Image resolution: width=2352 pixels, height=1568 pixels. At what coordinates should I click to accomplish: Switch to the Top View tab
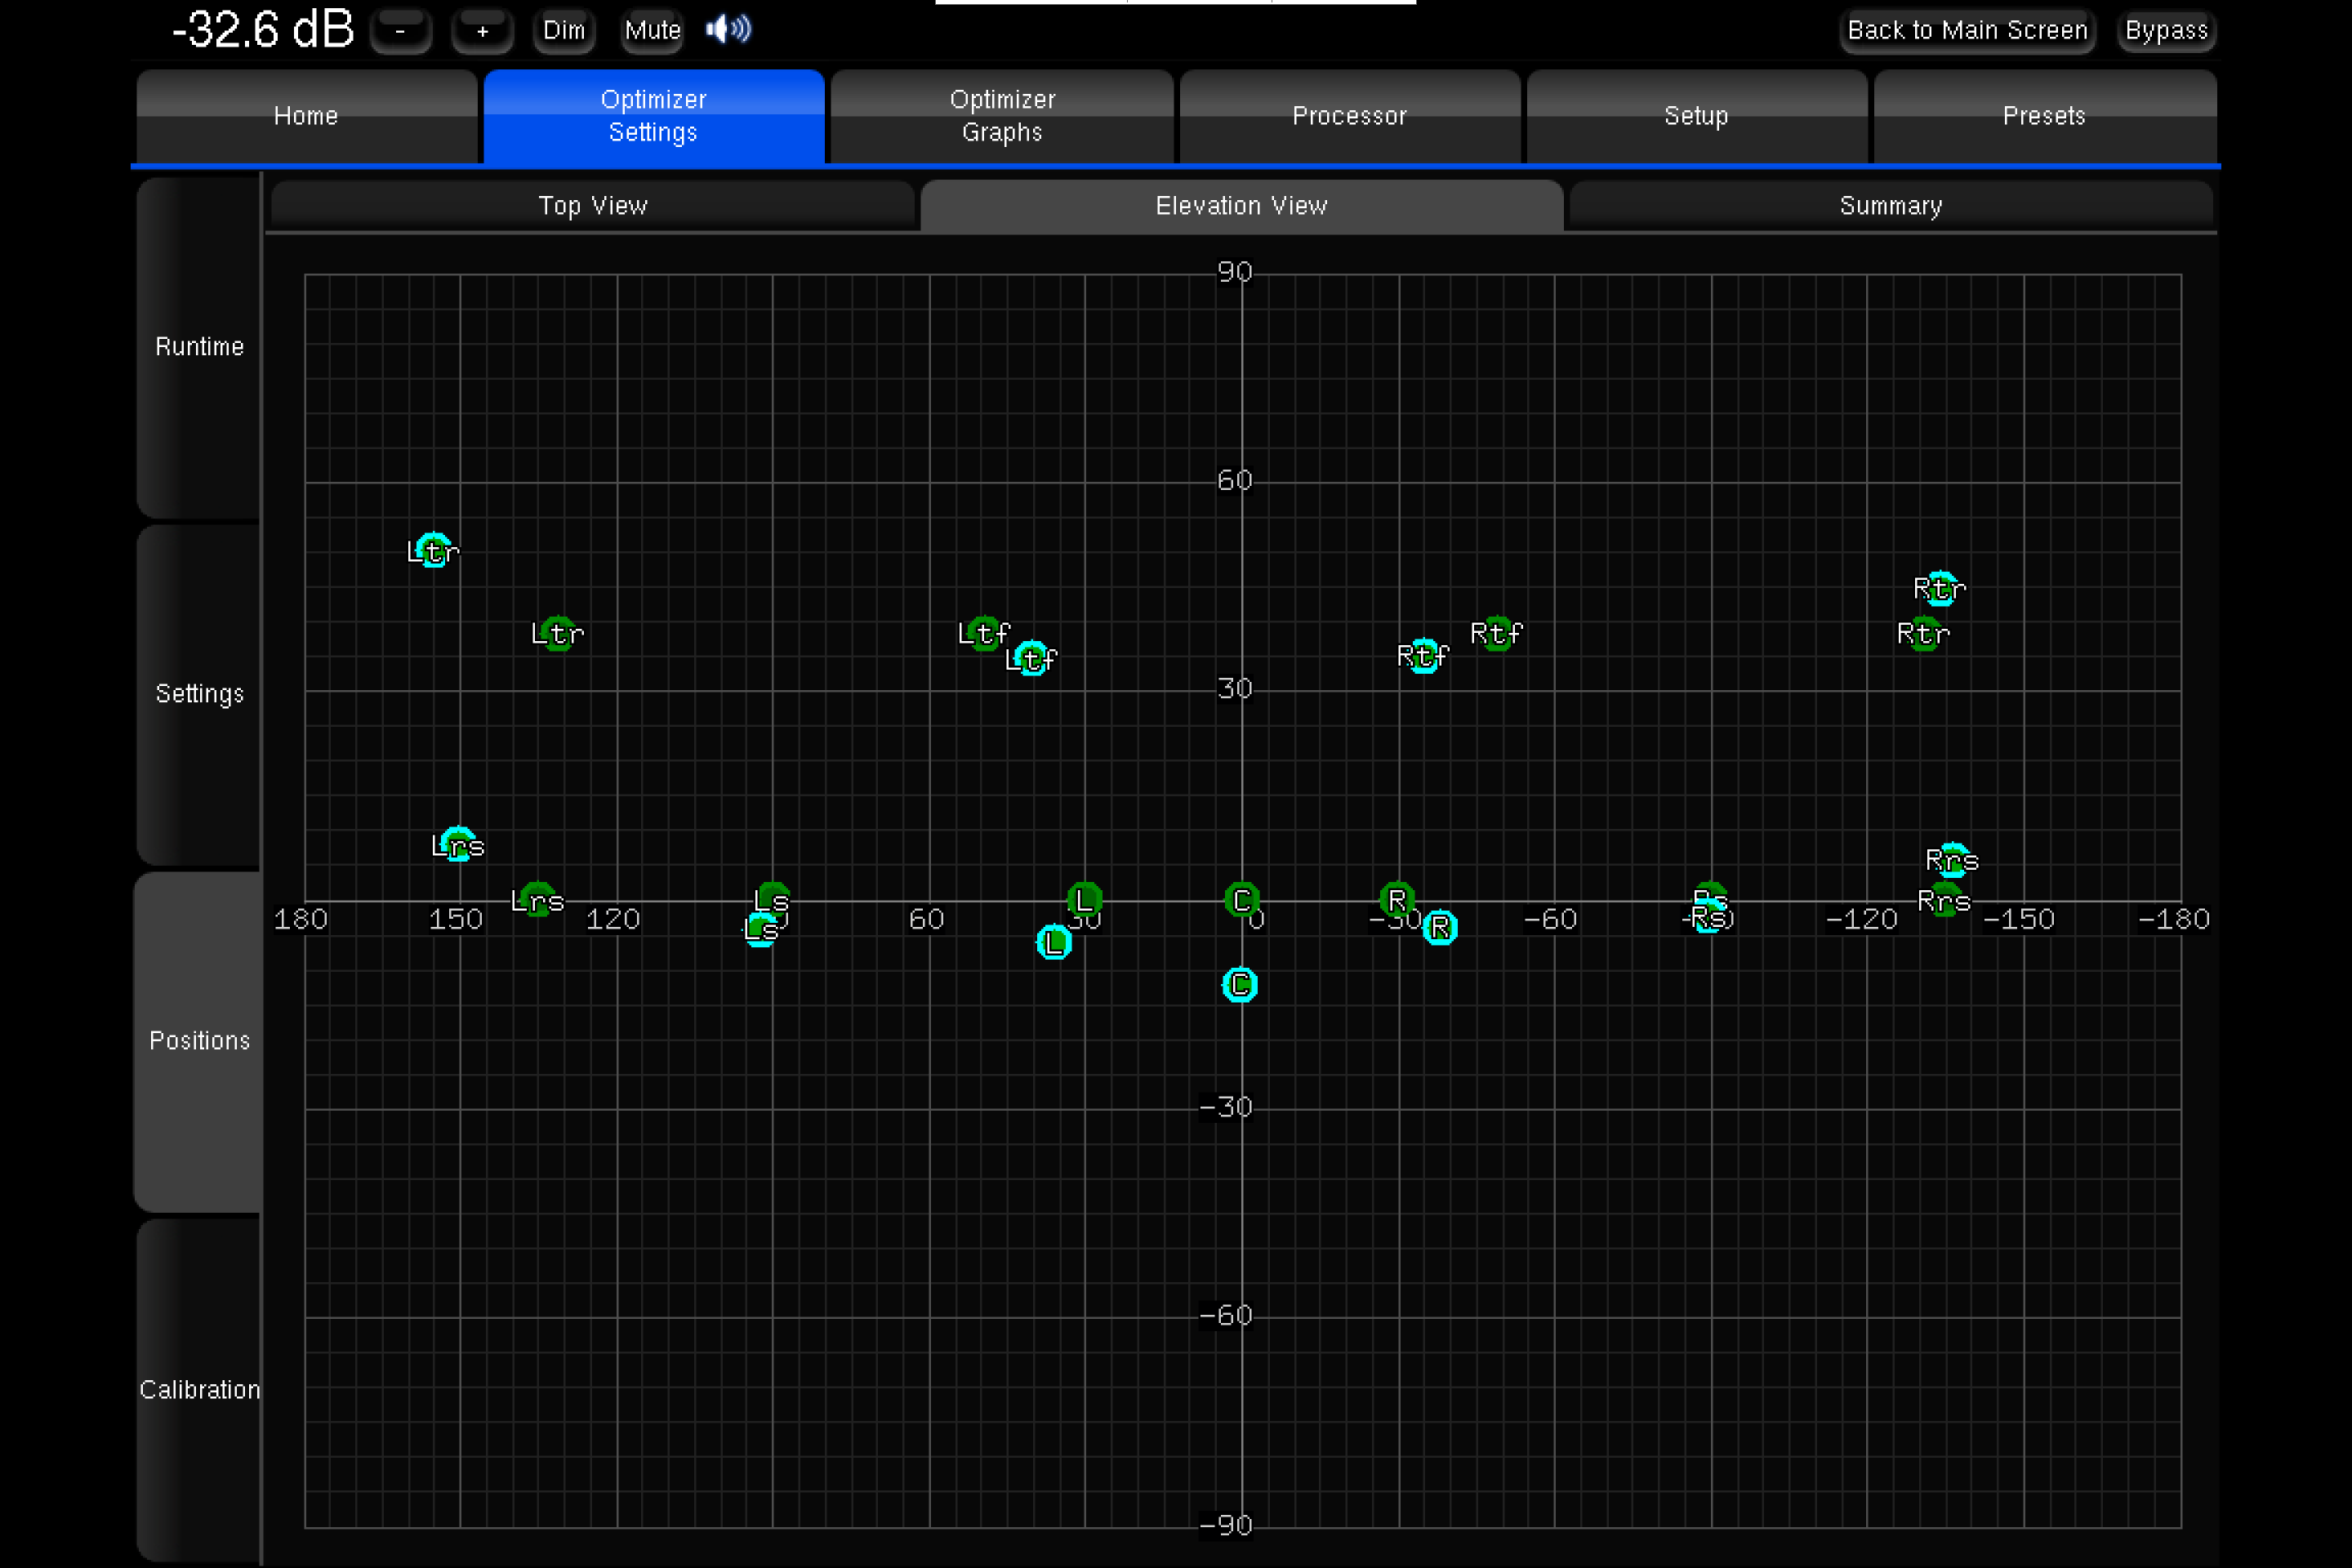tap(593, 206)
